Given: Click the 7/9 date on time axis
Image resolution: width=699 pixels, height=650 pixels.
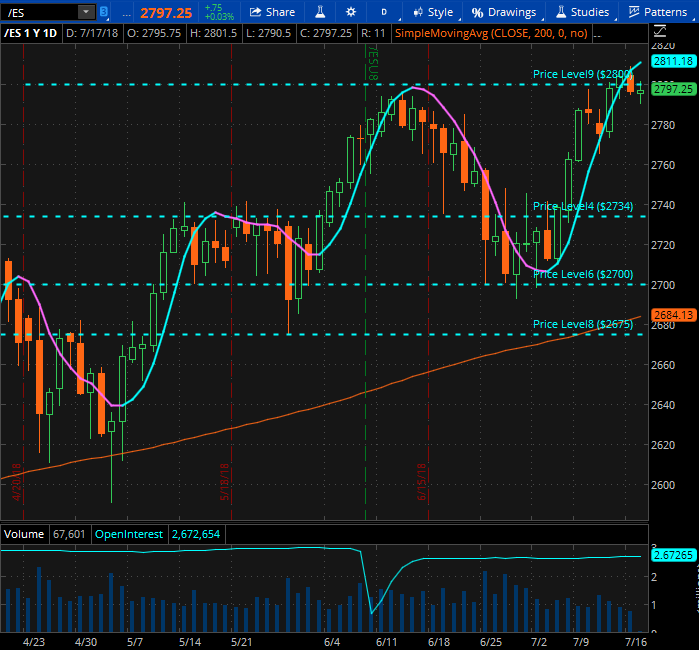Looking at the screenshot, I should [581, 642].
